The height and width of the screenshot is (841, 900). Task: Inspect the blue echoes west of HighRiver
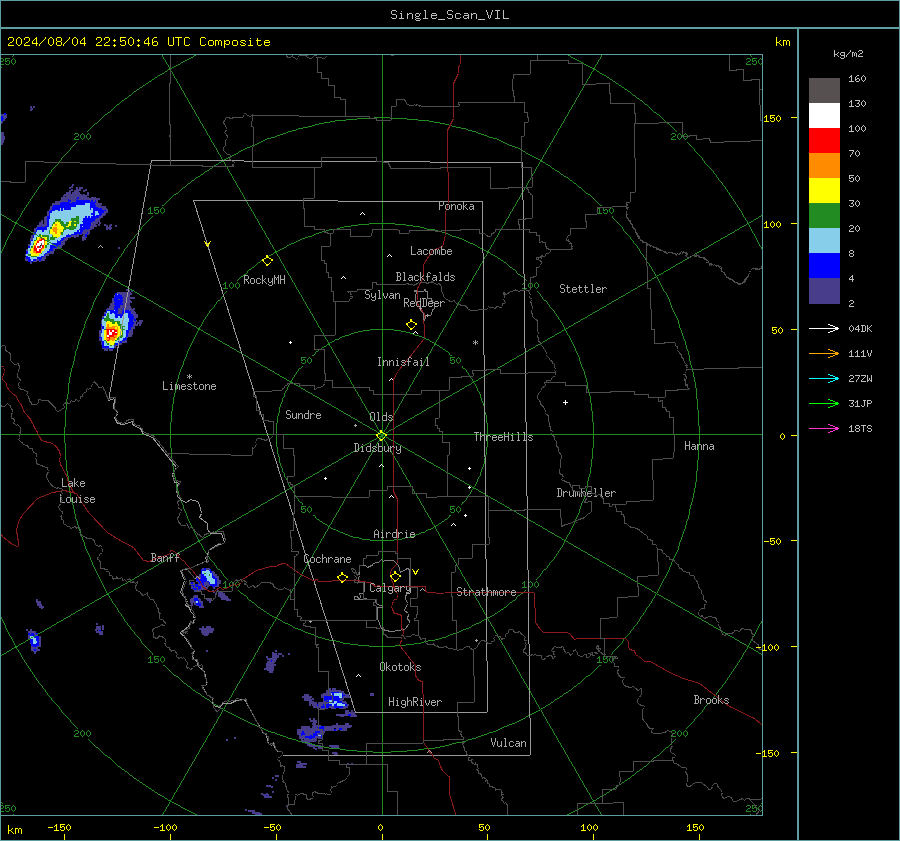[x=333, y=700]
